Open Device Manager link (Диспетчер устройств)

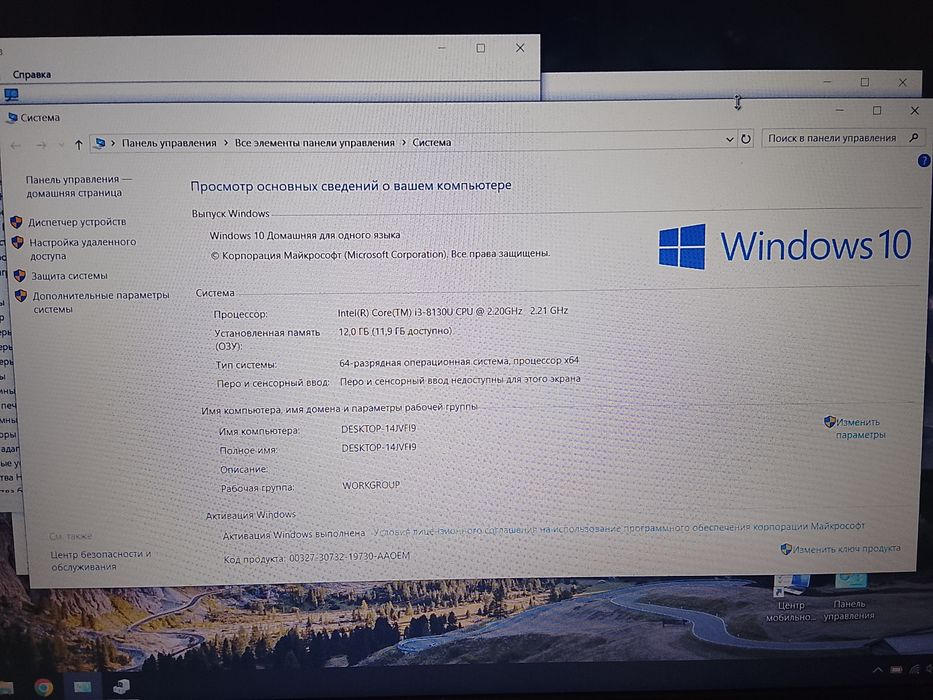77,222
